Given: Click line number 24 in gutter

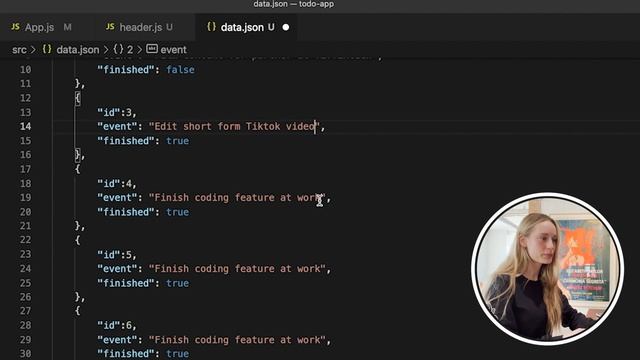Looking at the screenshot, I should tap(25, 269).
